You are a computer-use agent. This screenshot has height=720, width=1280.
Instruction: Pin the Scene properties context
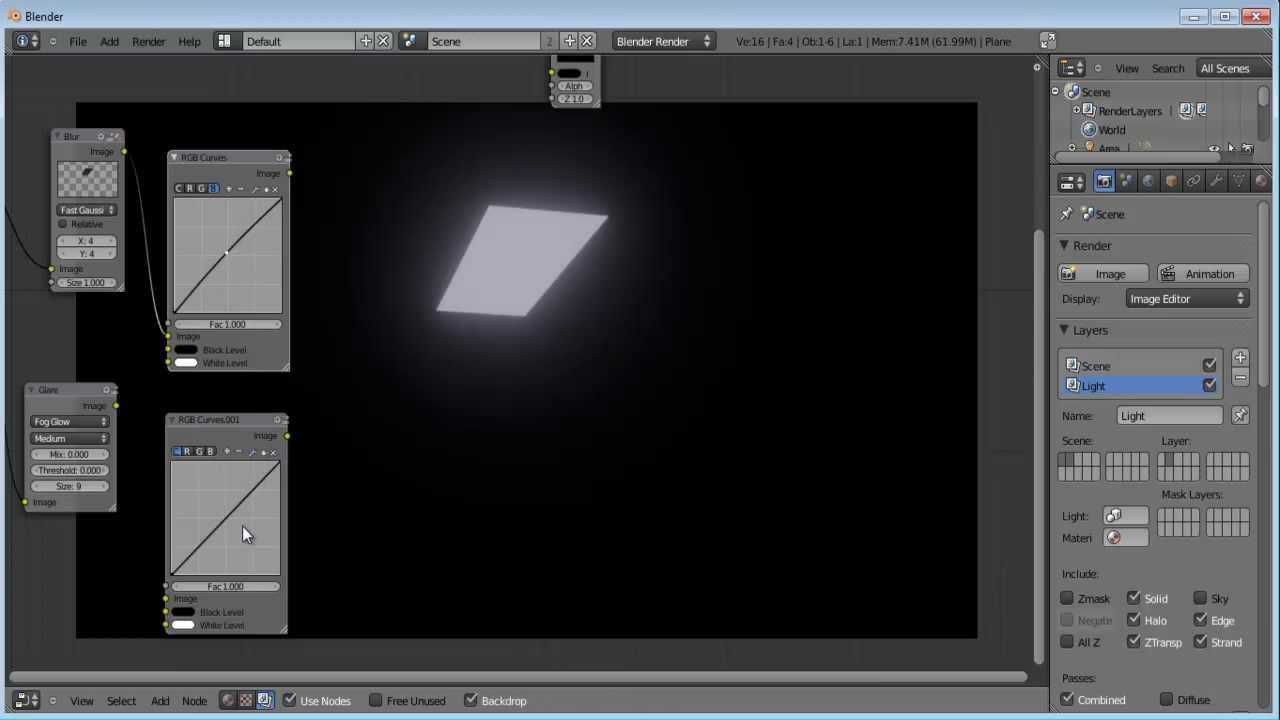[1066, 214]
